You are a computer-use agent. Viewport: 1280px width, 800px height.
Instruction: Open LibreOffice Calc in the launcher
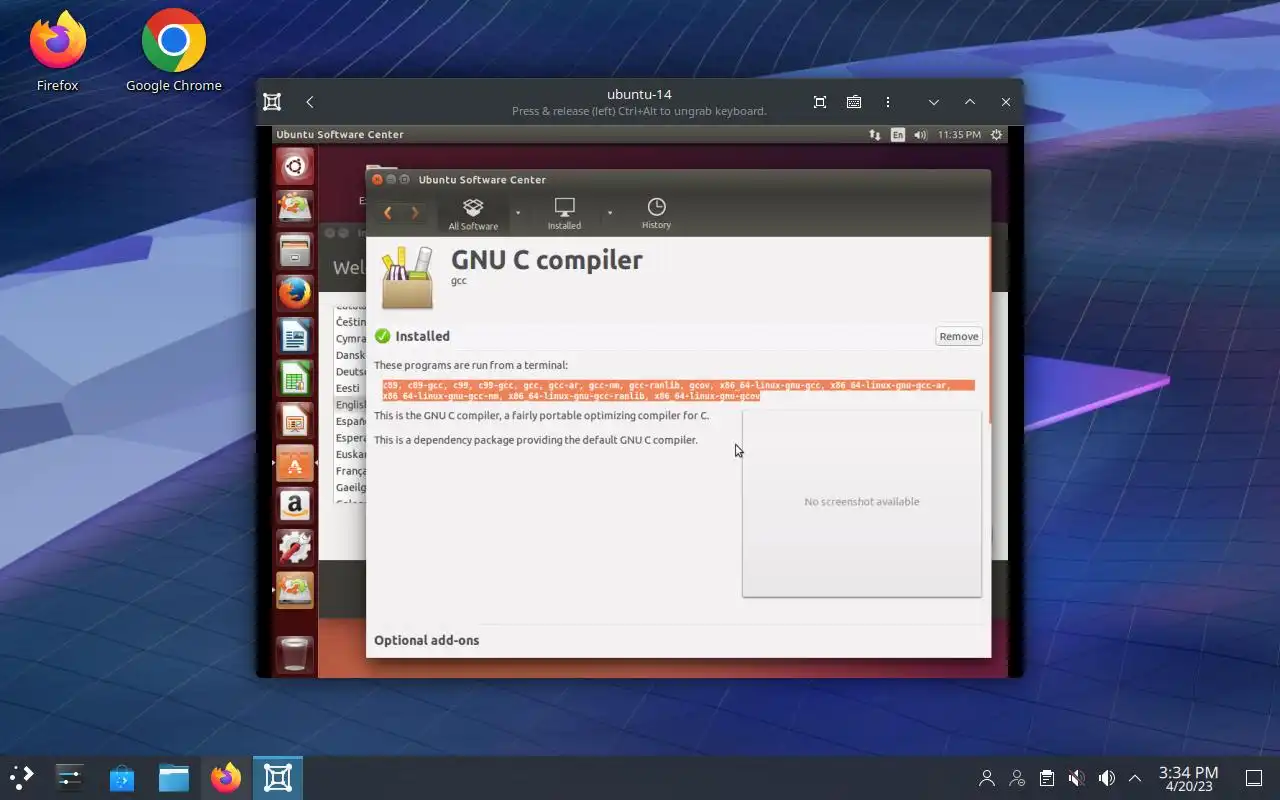coord(295,379)
